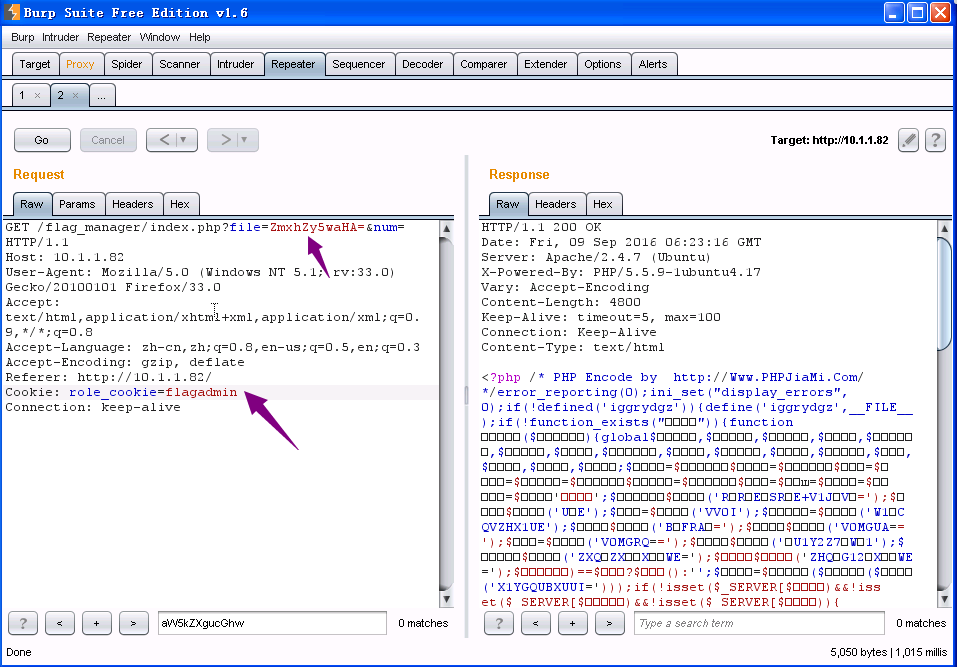The height and width of the screenshot is (667, 957).
Task: Open the Burp menu
Action: pyautogui.click(x=23, y=37)
